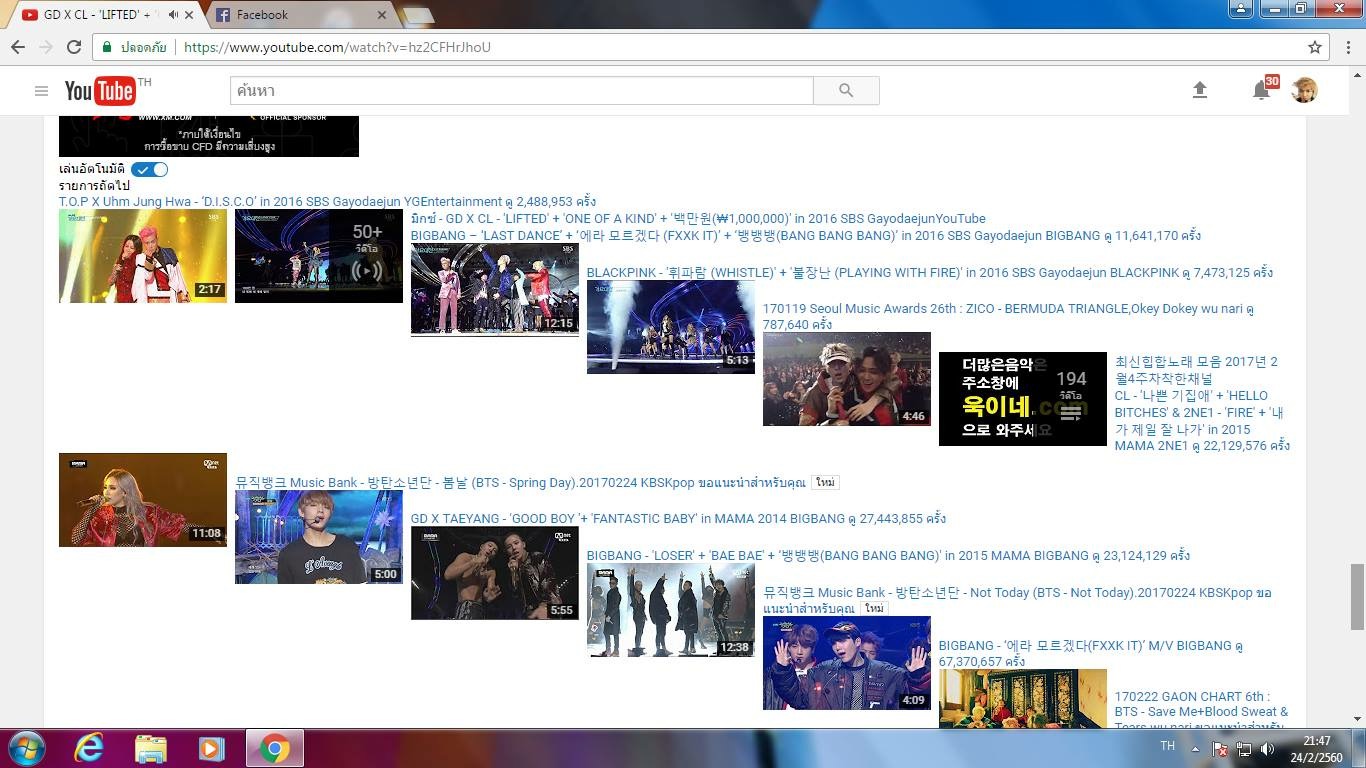
Task: Play the 2:17 T.O.P video thumbnail
Action: click(143, 255)
